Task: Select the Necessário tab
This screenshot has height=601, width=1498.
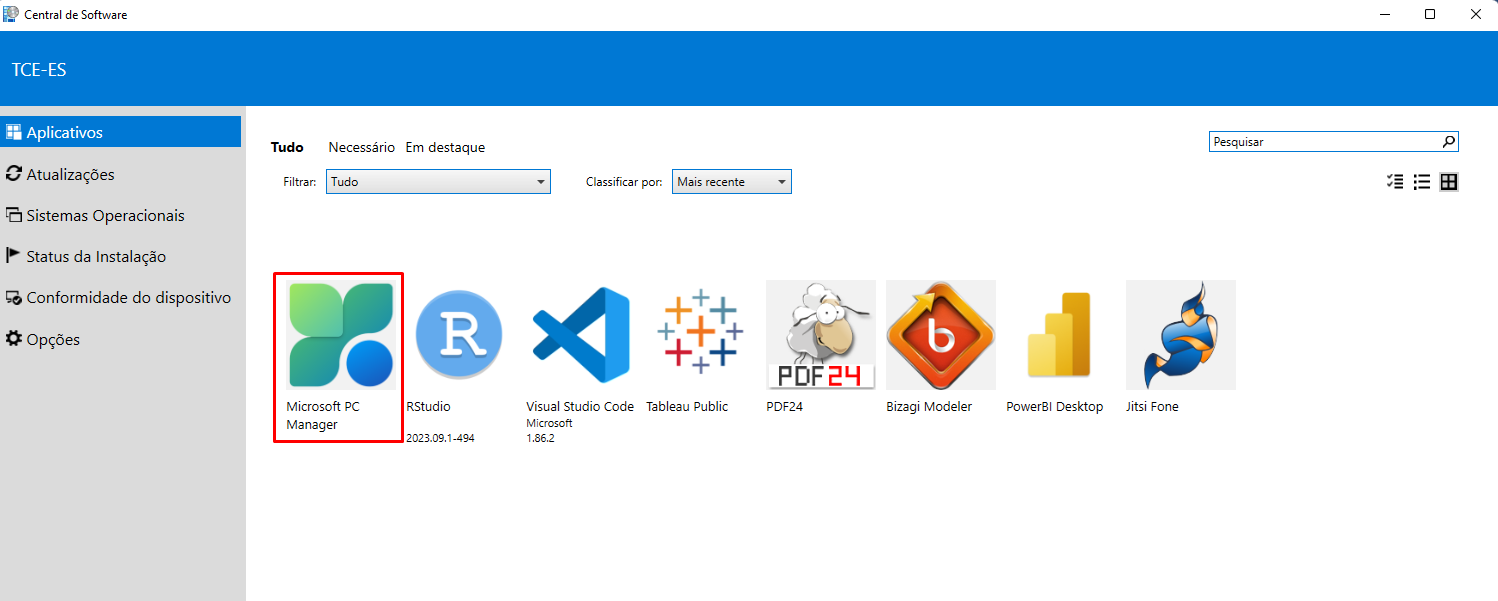Action: [x=362, y=147]
